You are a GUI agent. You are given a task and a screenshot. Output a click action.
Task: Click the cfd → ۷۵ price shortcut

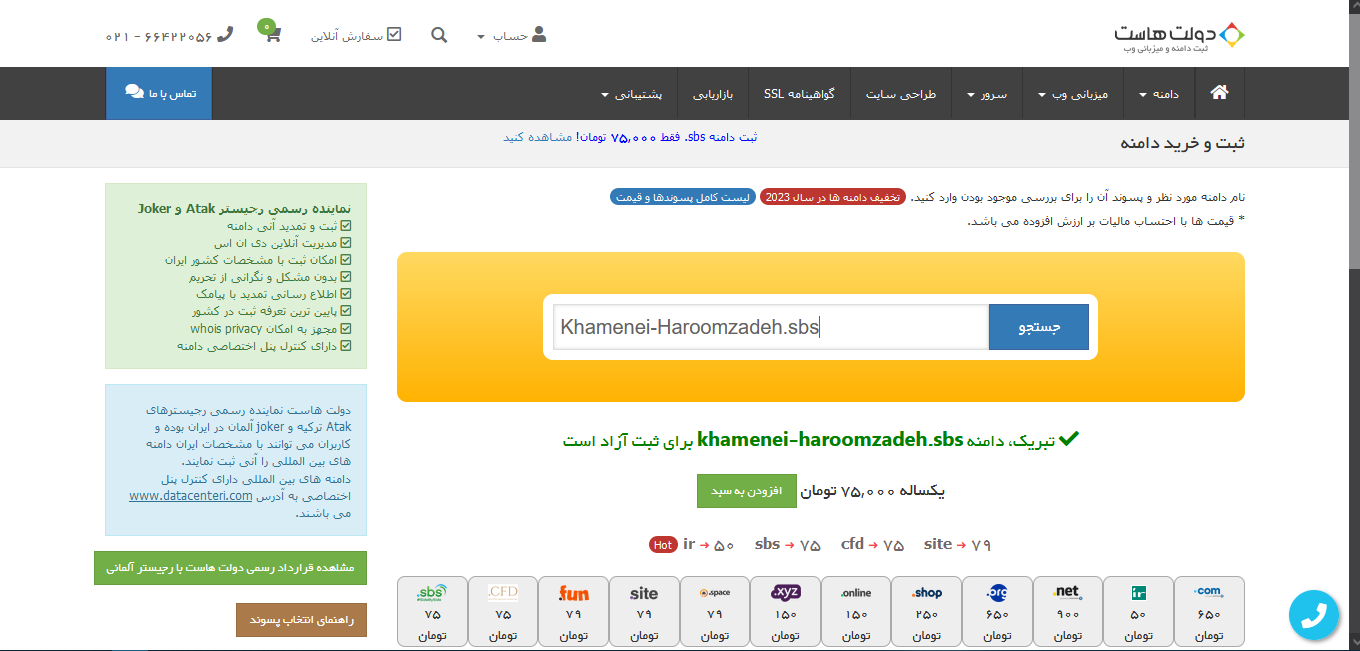pos(872,545)
